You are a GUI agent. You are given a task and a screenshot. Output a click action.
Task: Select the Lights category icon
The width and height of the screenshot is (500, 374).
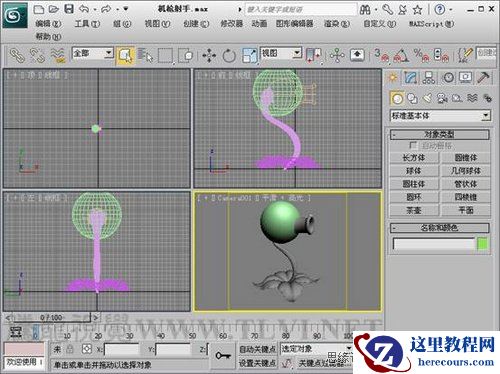427,98
